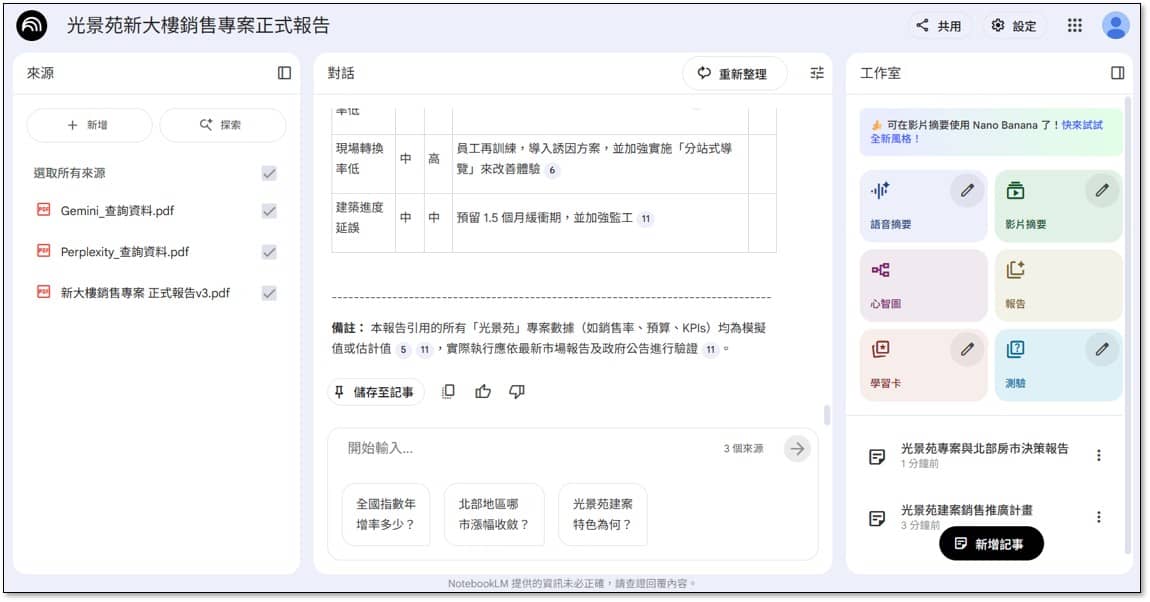Open chat configuration sliders icon
The height and width of the screenshot is (602, 1150).
pos(817,73)
